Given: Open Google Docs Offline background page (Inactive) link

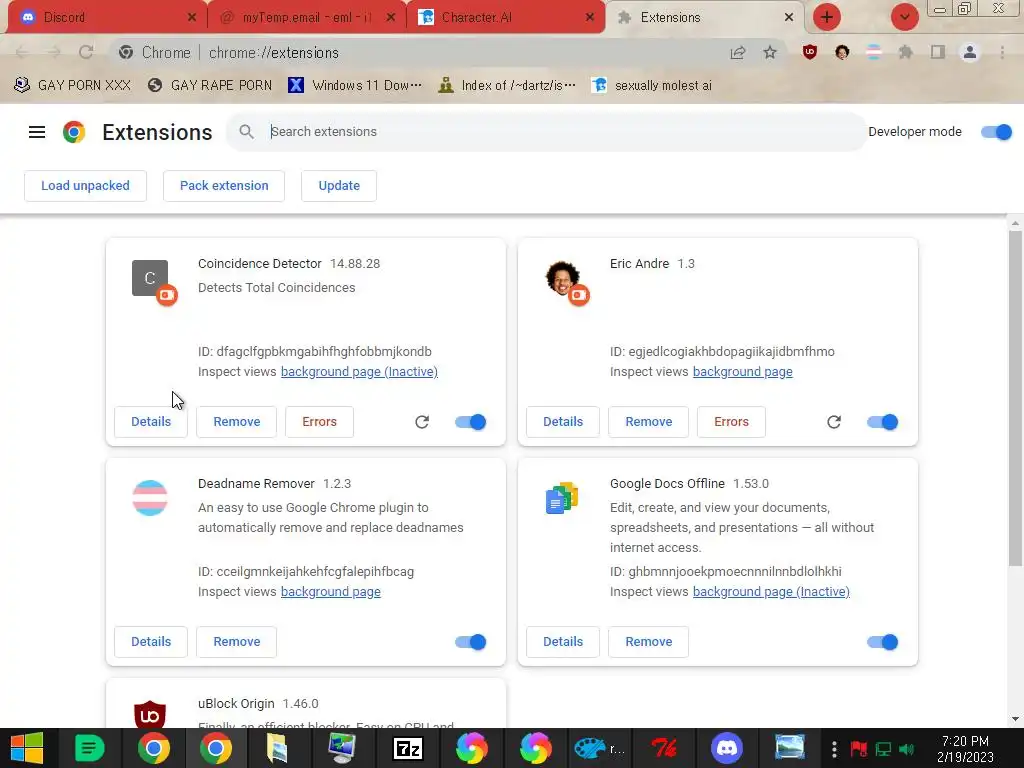Looking at the screenshot, I should [x=771, y=592].
